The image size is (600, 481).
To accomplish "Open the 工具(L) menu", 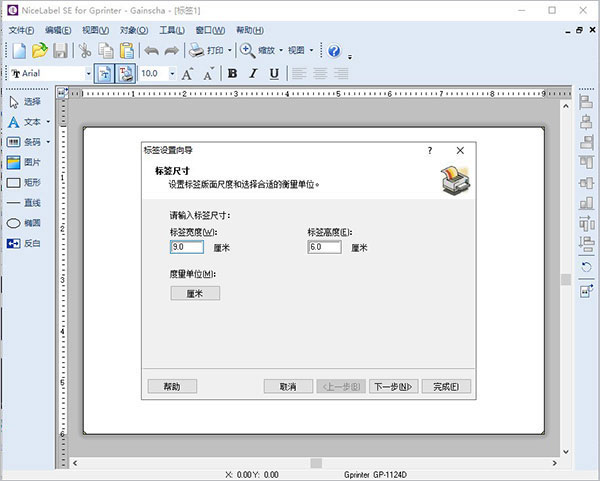I will tap(172, 30).
